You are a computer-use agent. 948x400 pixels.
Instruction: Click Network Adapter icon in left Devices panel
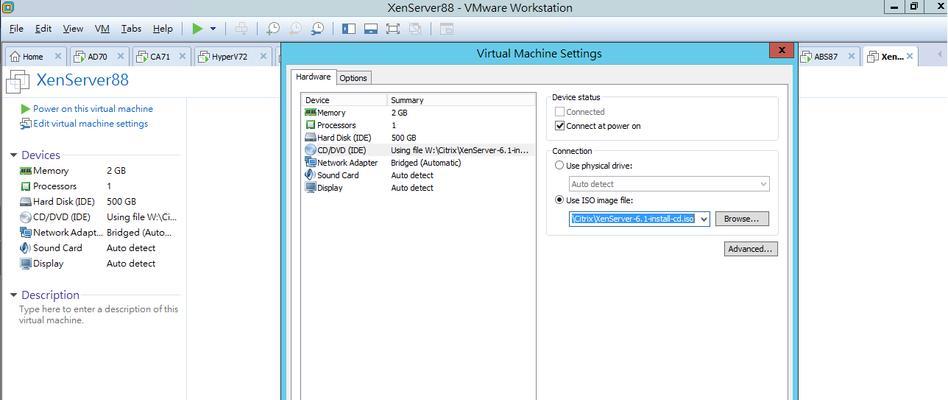click(25, 233)
